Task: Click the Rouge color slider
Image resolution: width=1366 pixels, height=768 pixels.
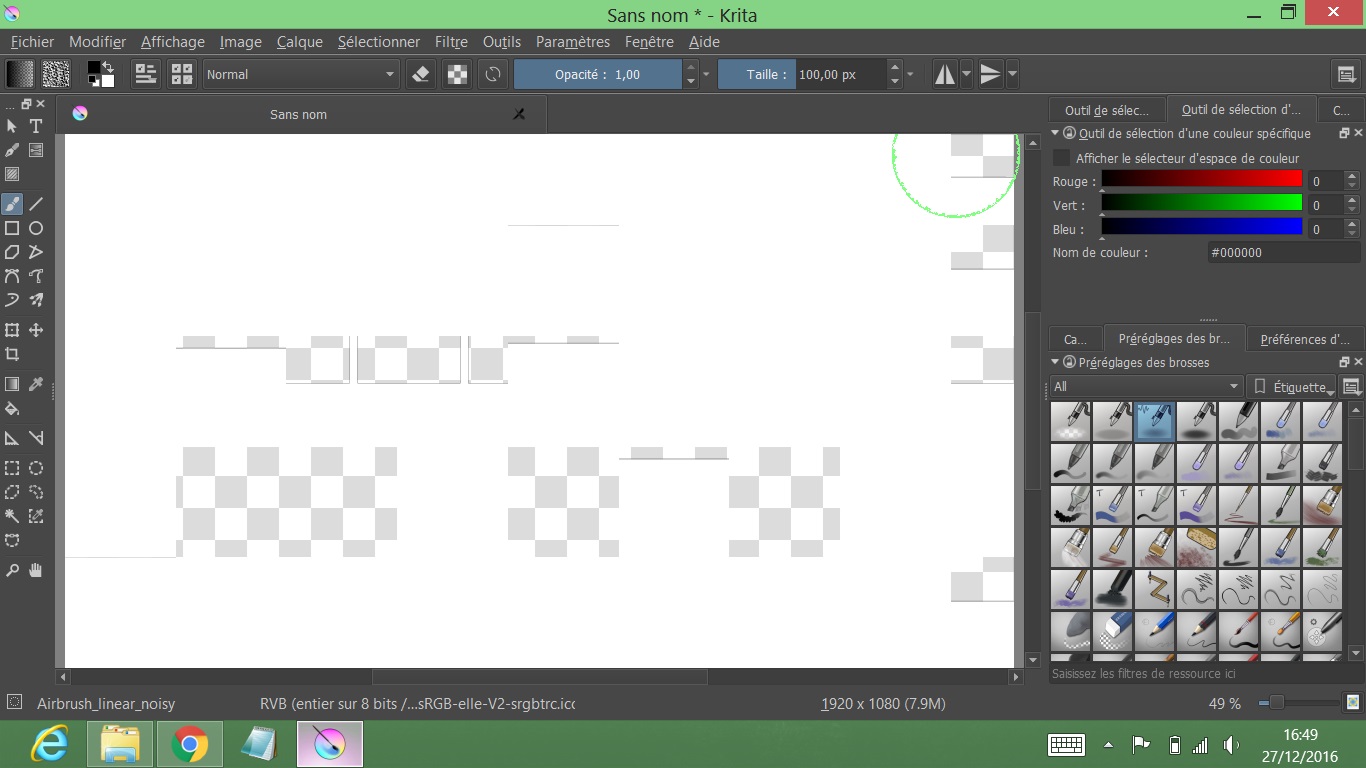Action: tap(1201, 180)
